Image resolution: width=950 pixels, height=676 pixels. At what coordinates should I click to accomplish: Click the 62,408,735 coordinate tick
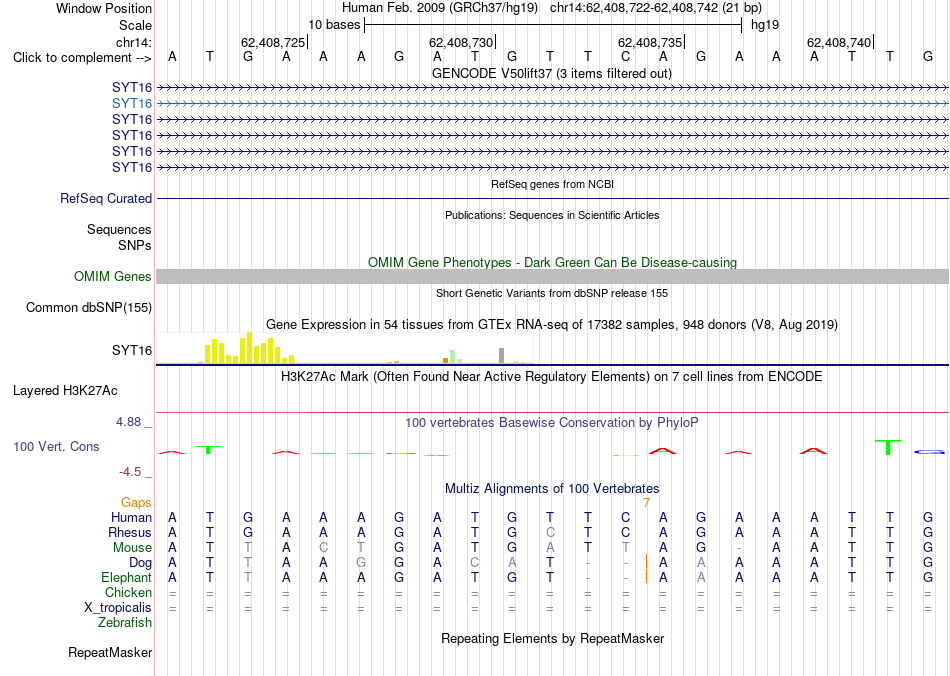tap(650, 42)
